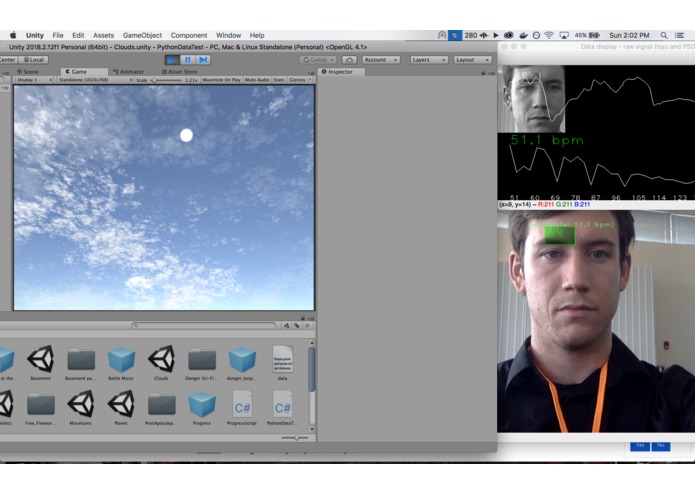Toggle the Local handle rotation button
The width and height of the screenshot is (695, 494).
click(34, 60)
